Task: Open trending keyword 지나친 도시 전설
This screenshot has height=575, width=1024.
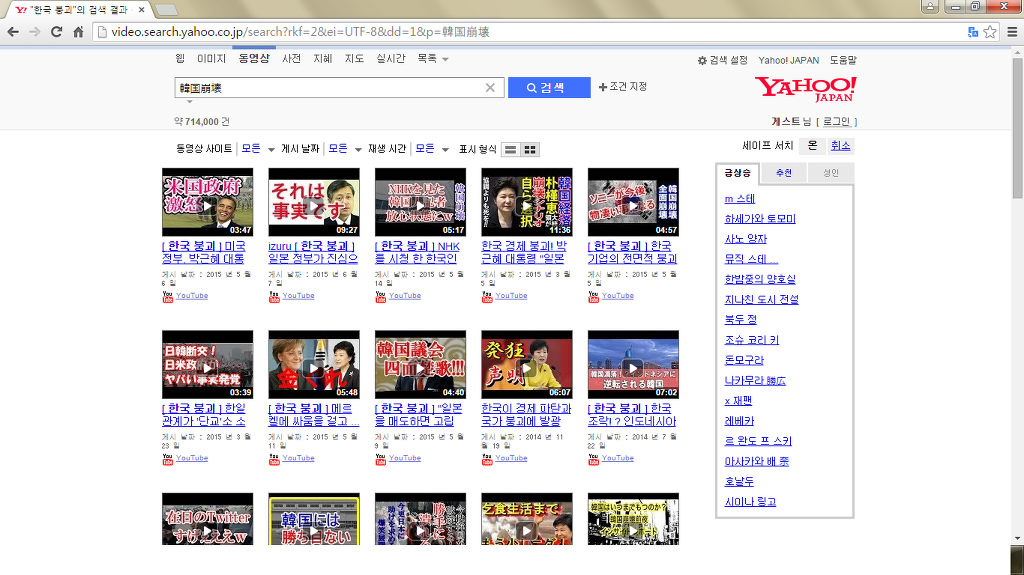Action: tap(761, 299)
